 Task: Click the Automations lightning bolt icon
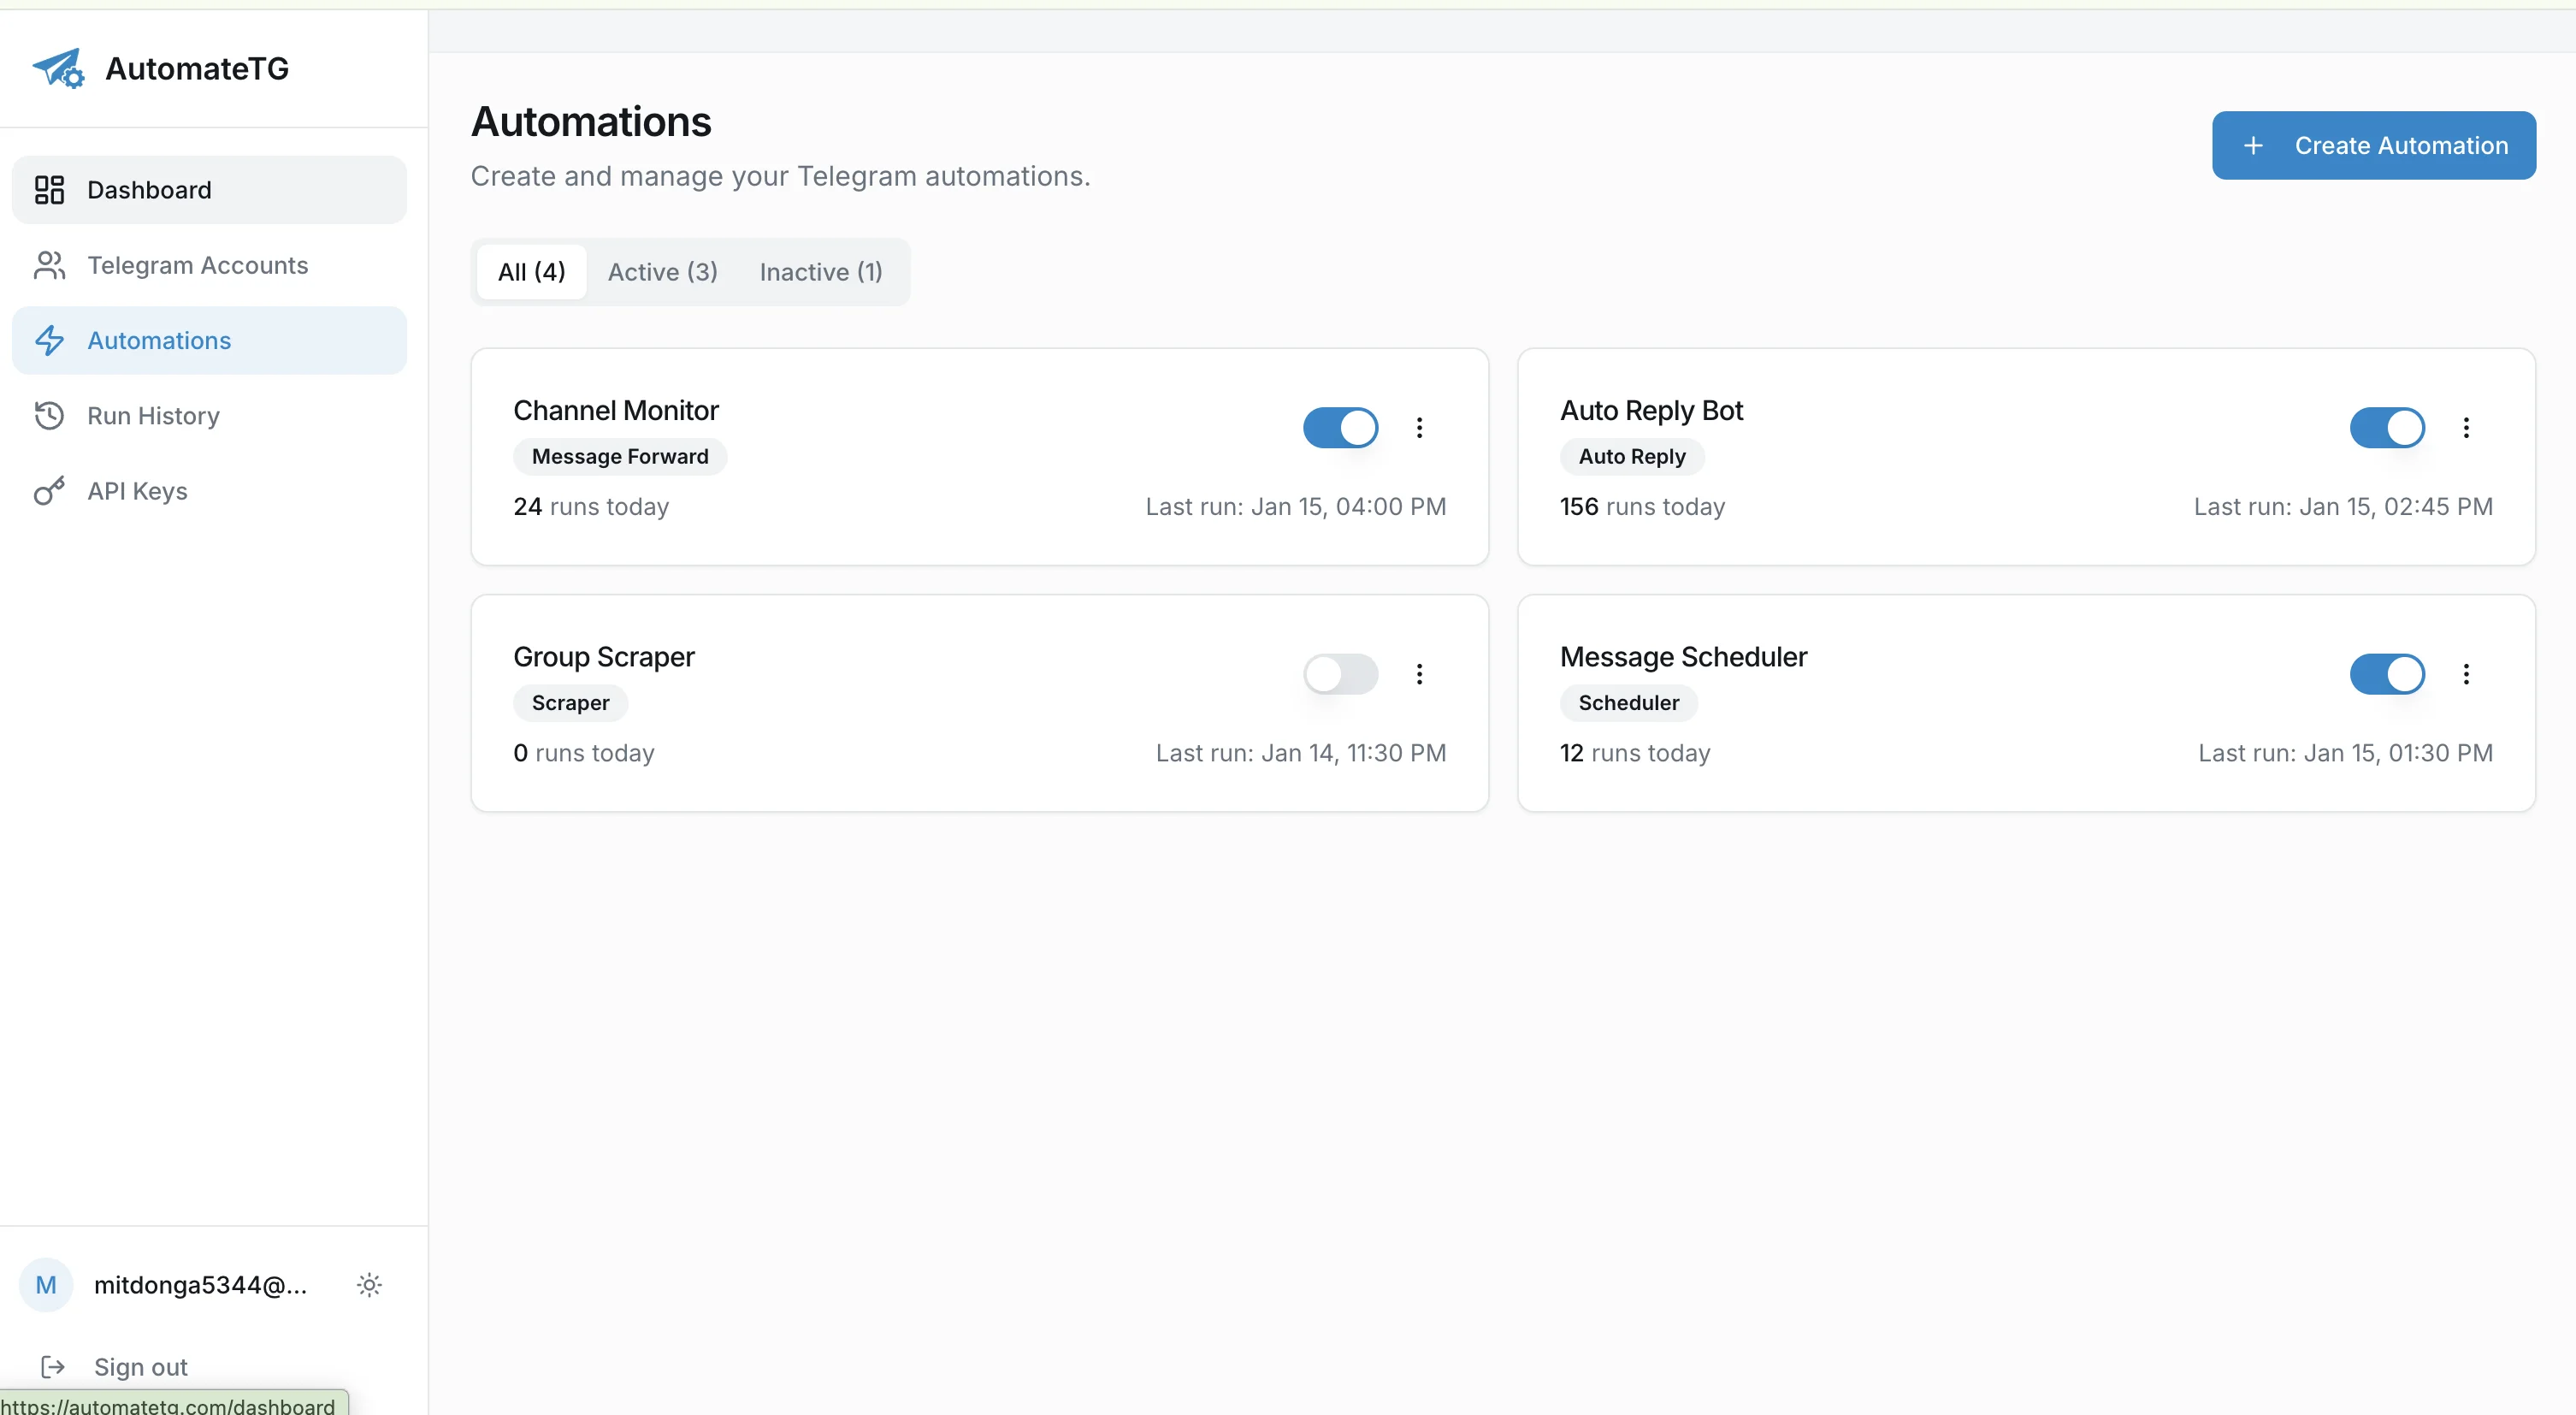[49, 341]
